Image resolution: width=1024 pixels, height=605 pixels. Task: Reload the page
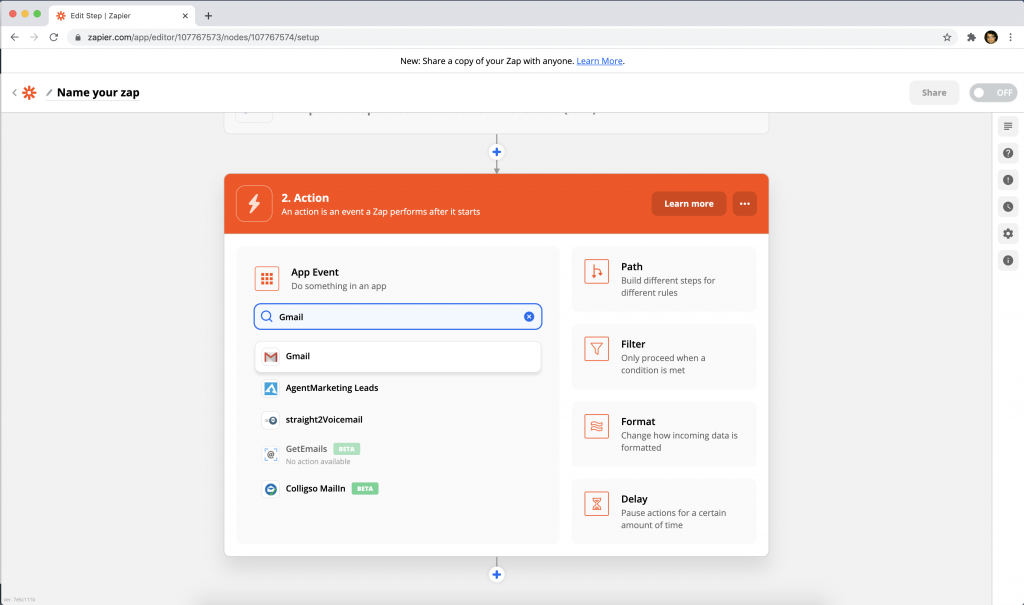click(x=54, y=37)
